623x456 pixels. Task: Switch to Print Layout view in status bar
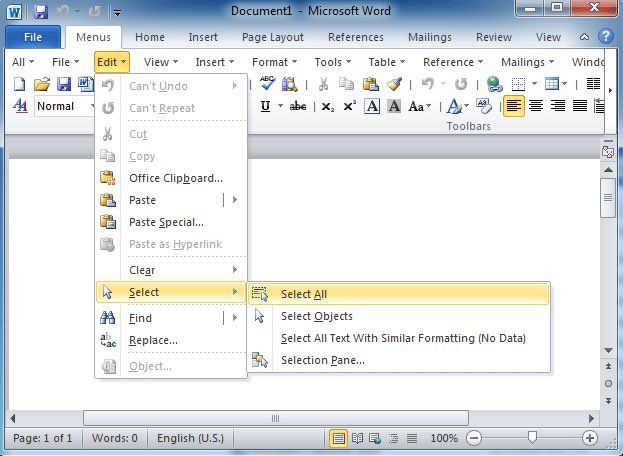(339, 438)
